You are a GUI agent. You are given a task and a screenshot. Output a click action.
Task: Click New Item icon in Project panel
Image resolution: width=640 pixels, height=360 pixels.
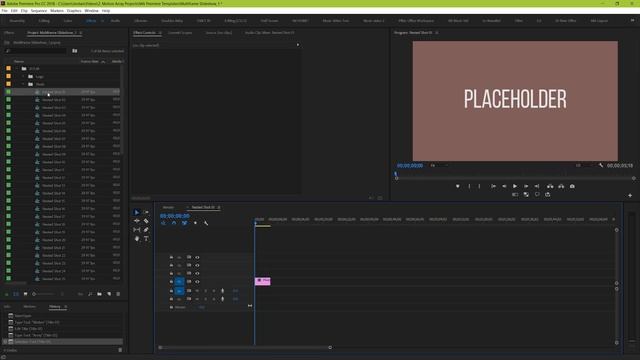[109, 294]
